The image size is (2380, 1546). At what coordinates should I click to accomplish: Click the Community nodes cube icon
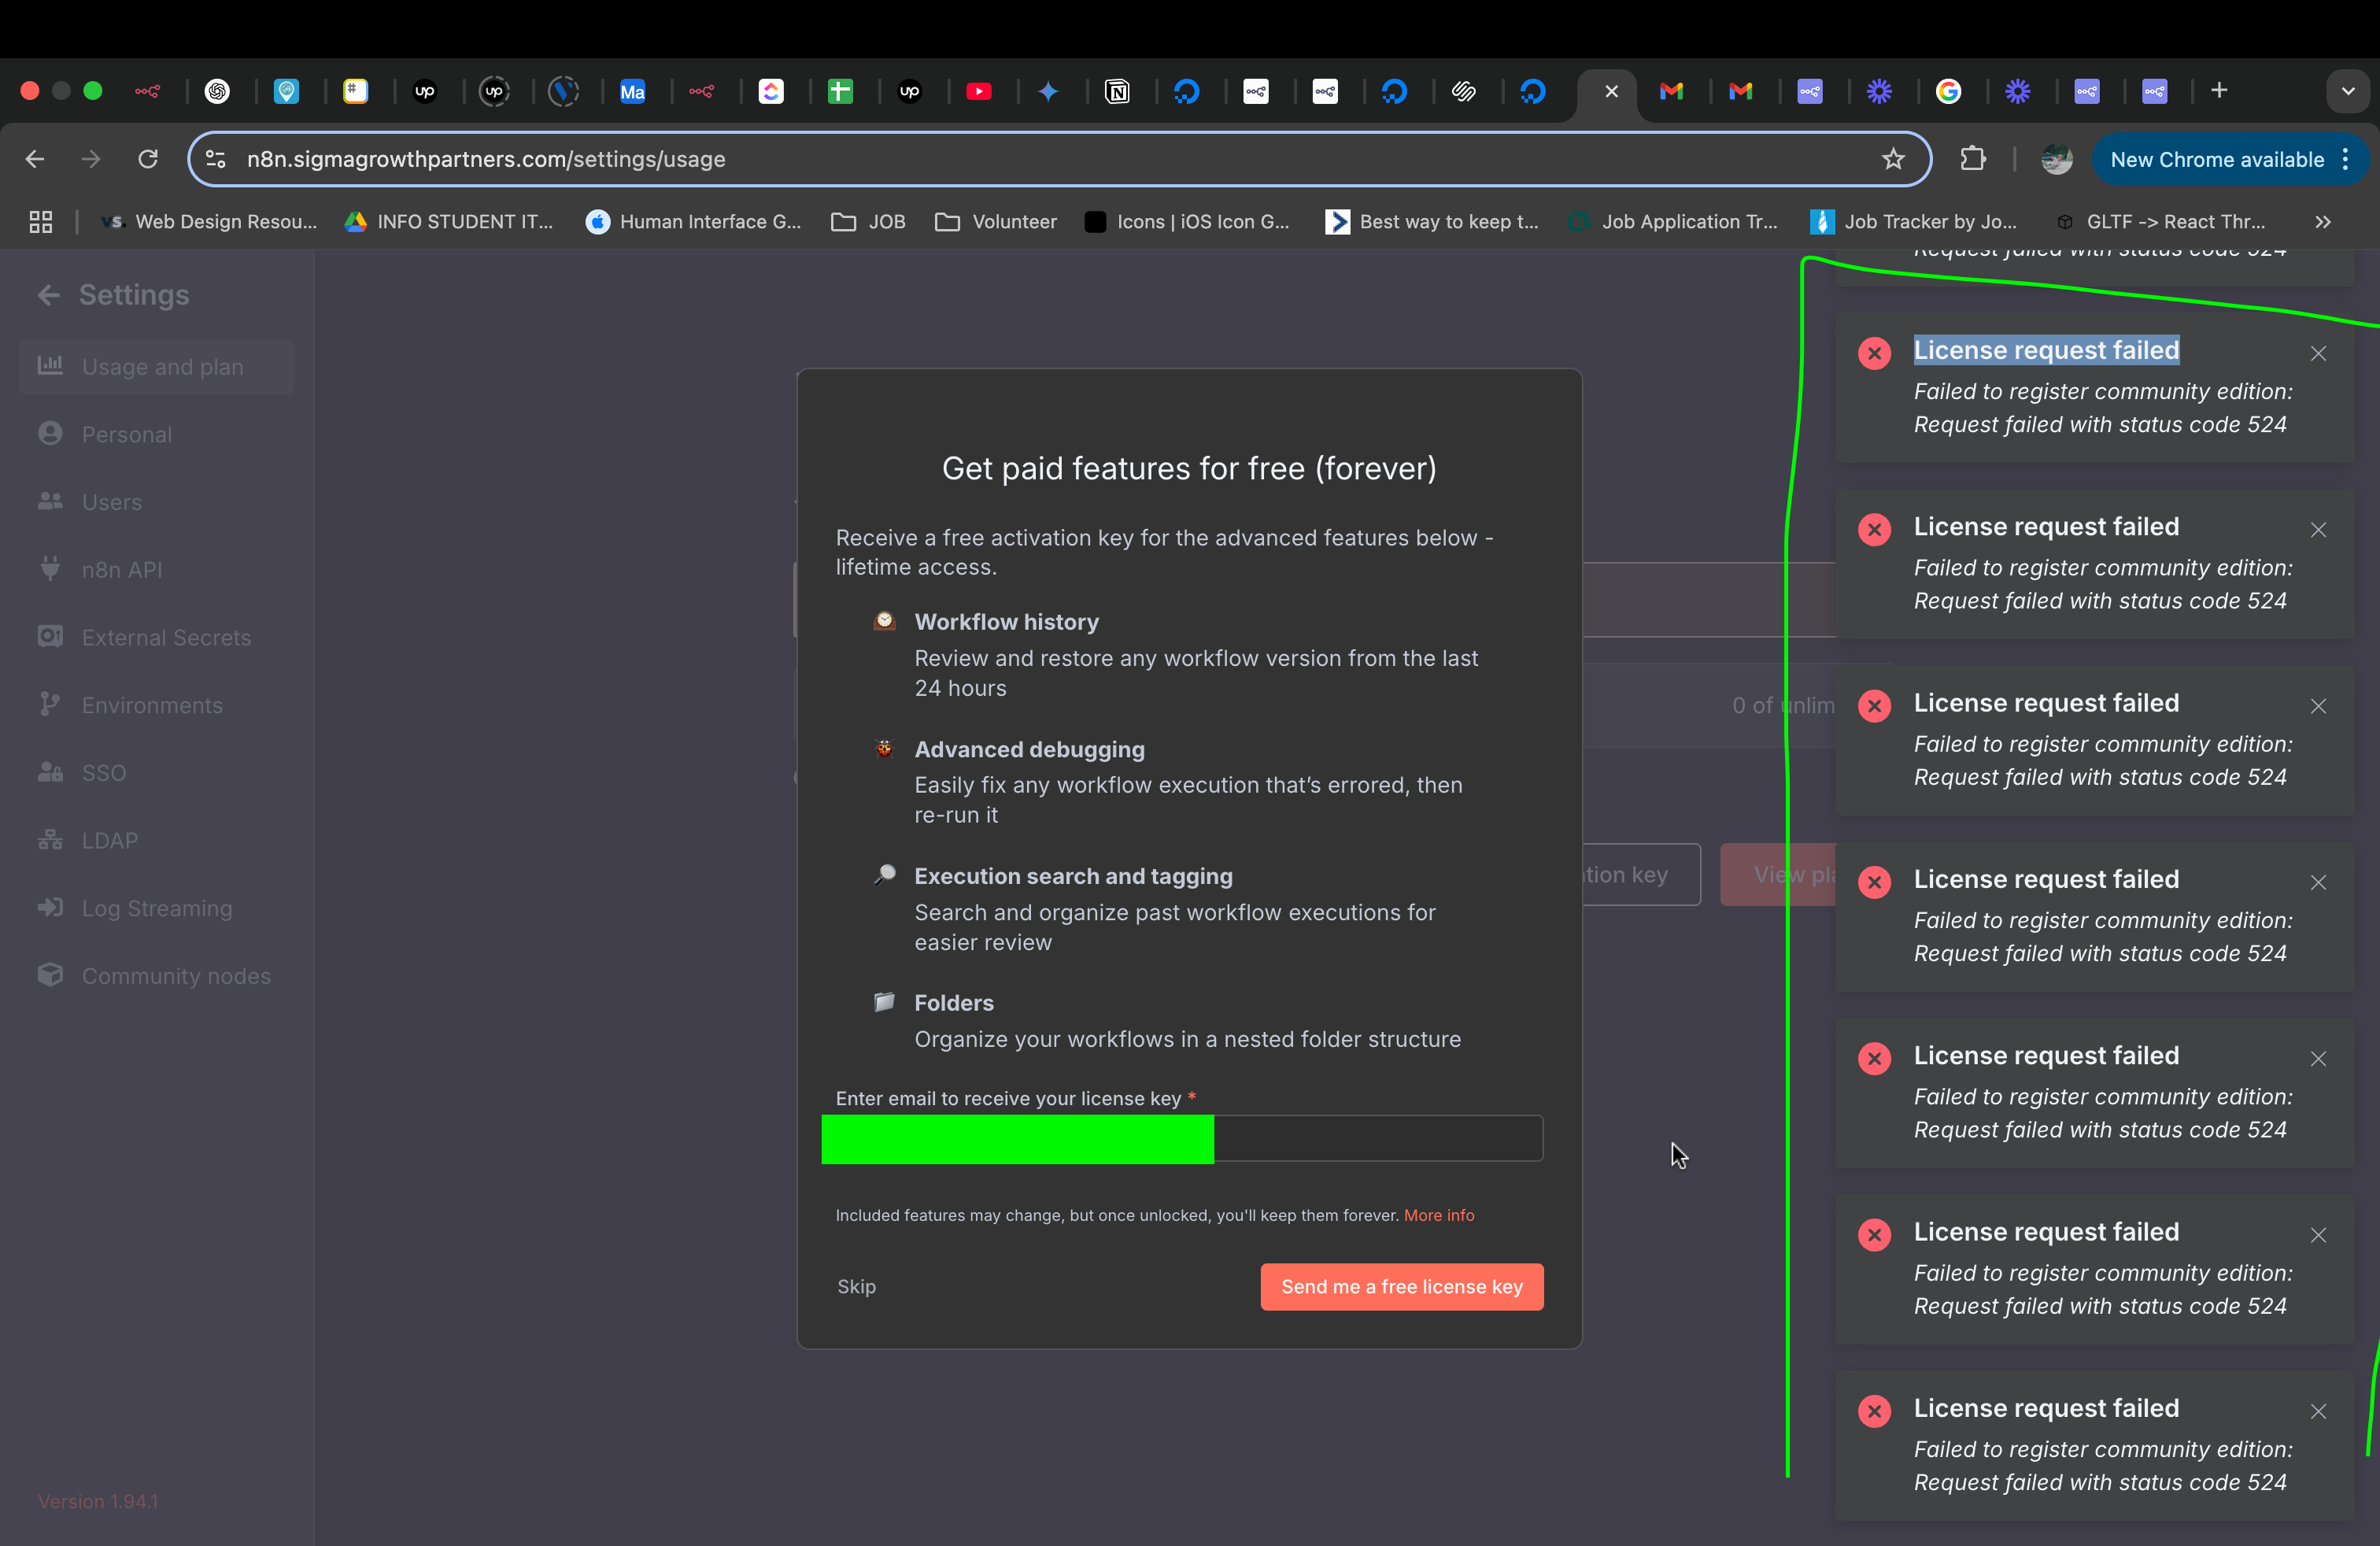[50, 974]
